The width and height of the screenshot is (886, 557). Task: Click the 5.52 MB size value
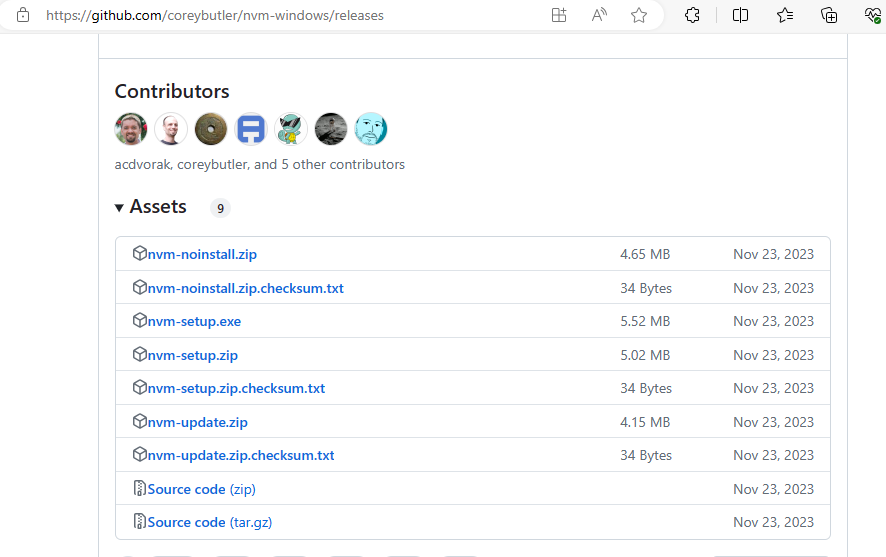(645, 321)
